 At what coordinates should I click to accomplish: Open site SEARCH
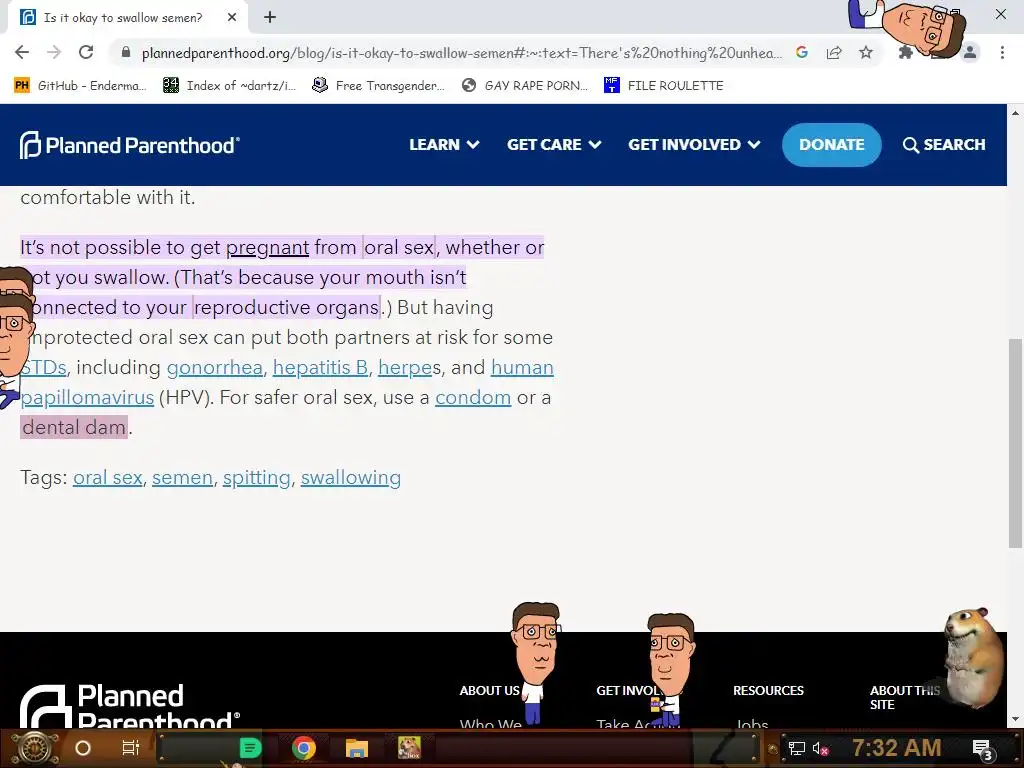[944, 144]
